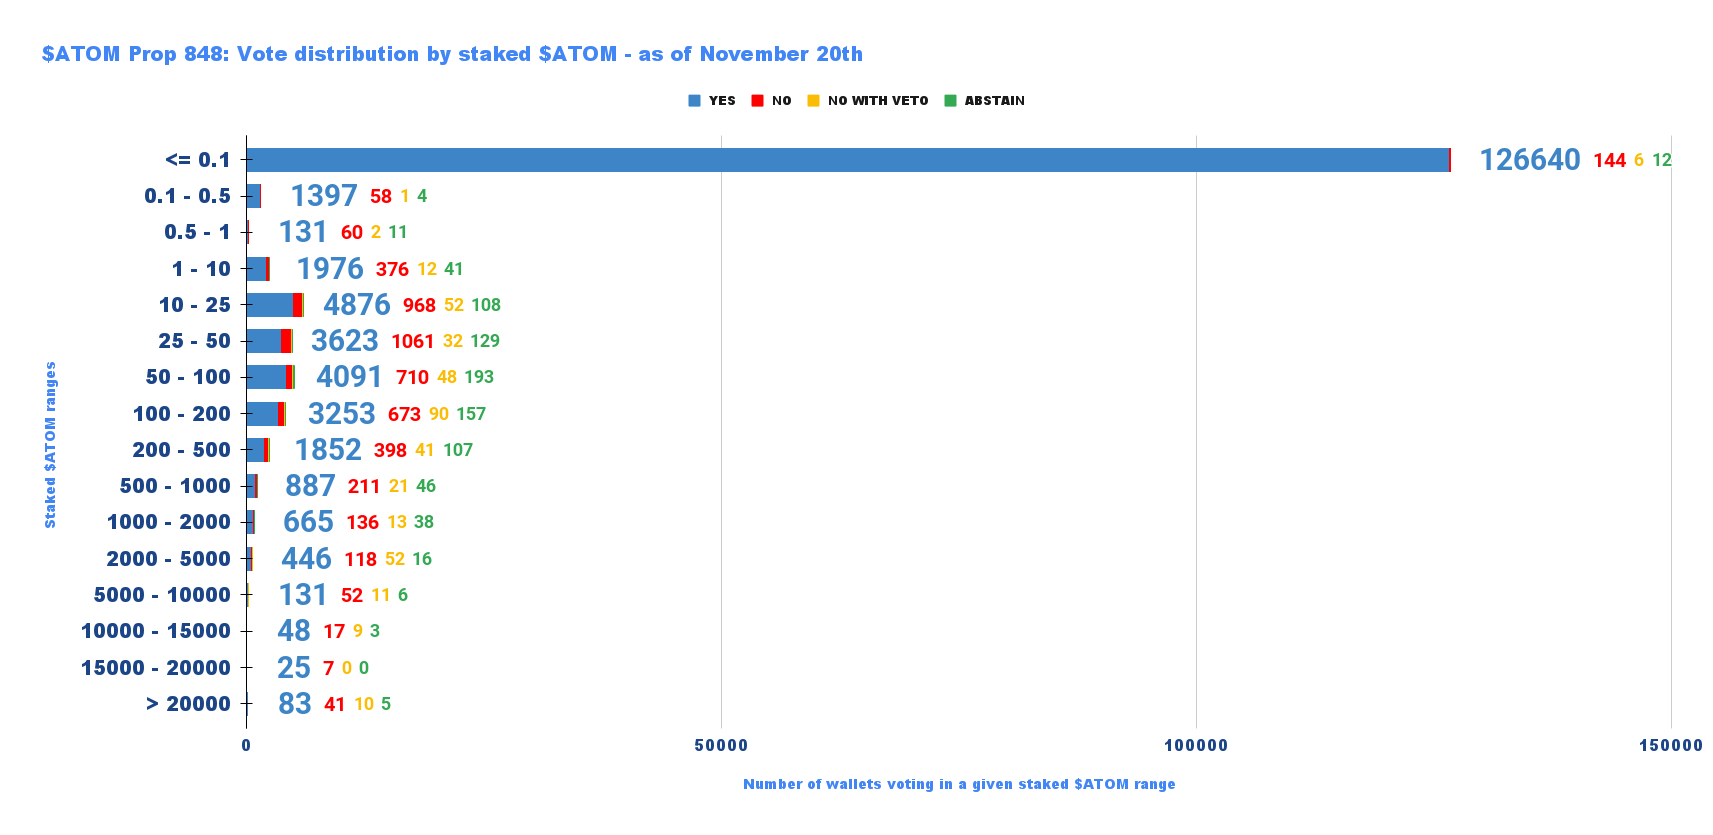Click the horizontal axis title about wallets voting

coord(958,784)
